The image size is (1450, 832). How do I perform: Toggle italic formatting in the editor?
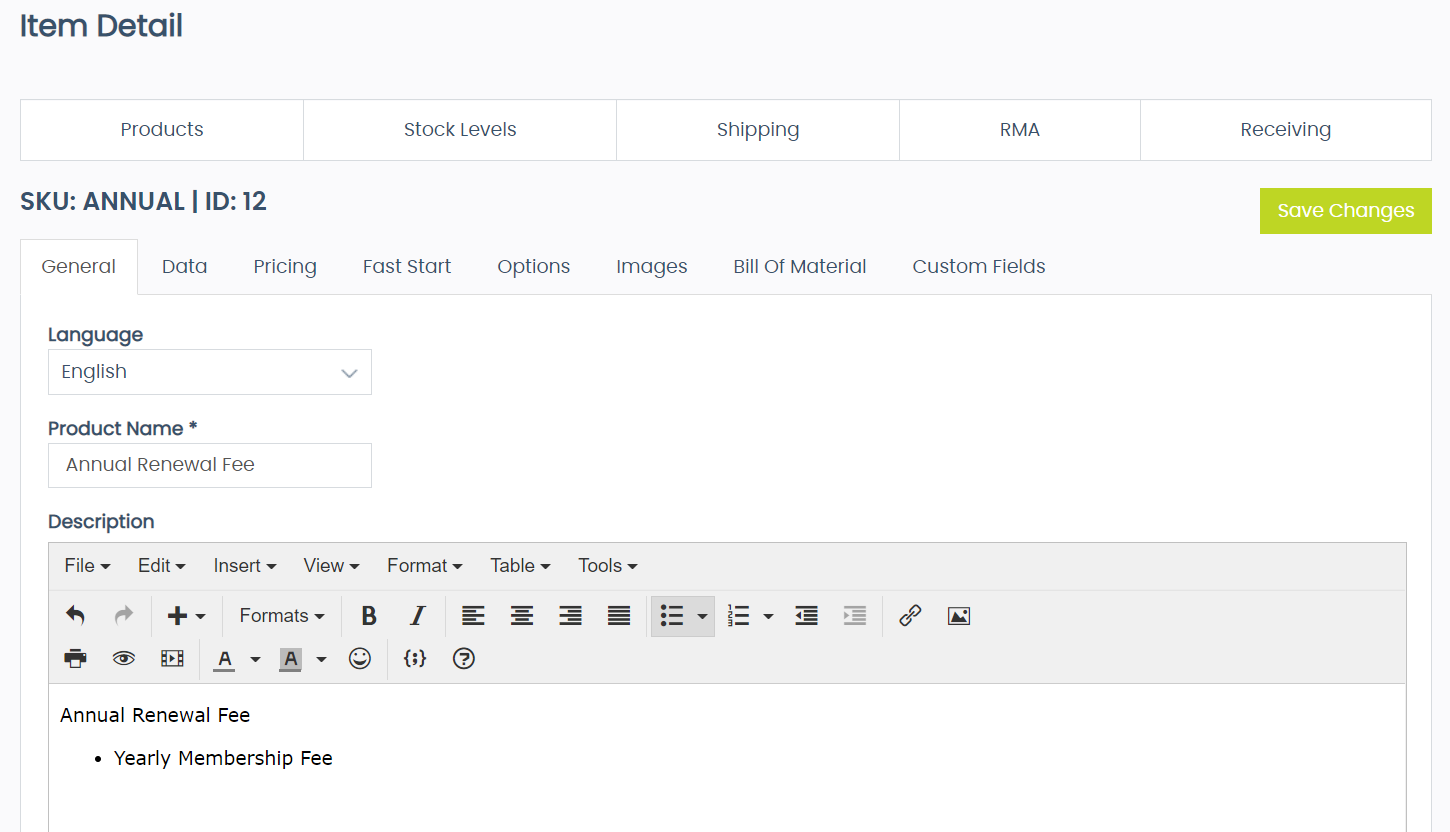coord(417,615)
